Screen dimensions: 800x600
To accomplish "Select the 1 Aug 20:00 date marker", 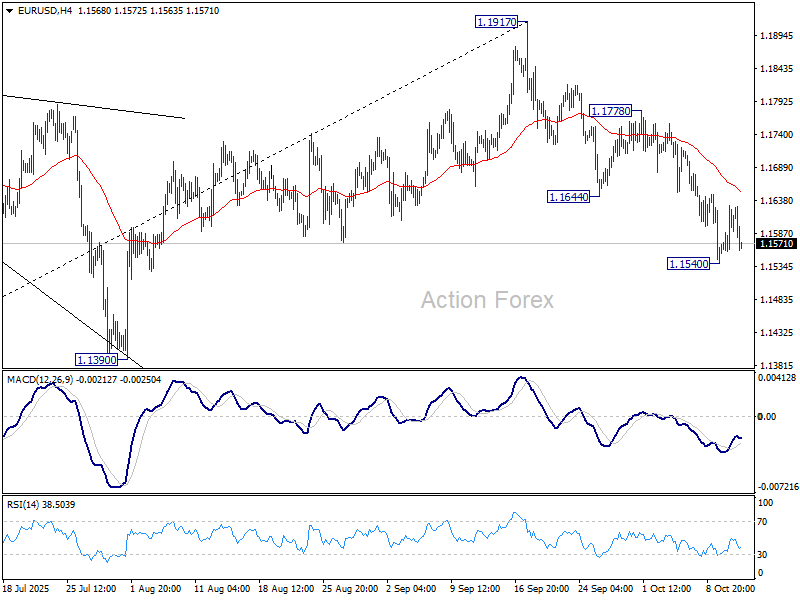I will click(153, 590).
